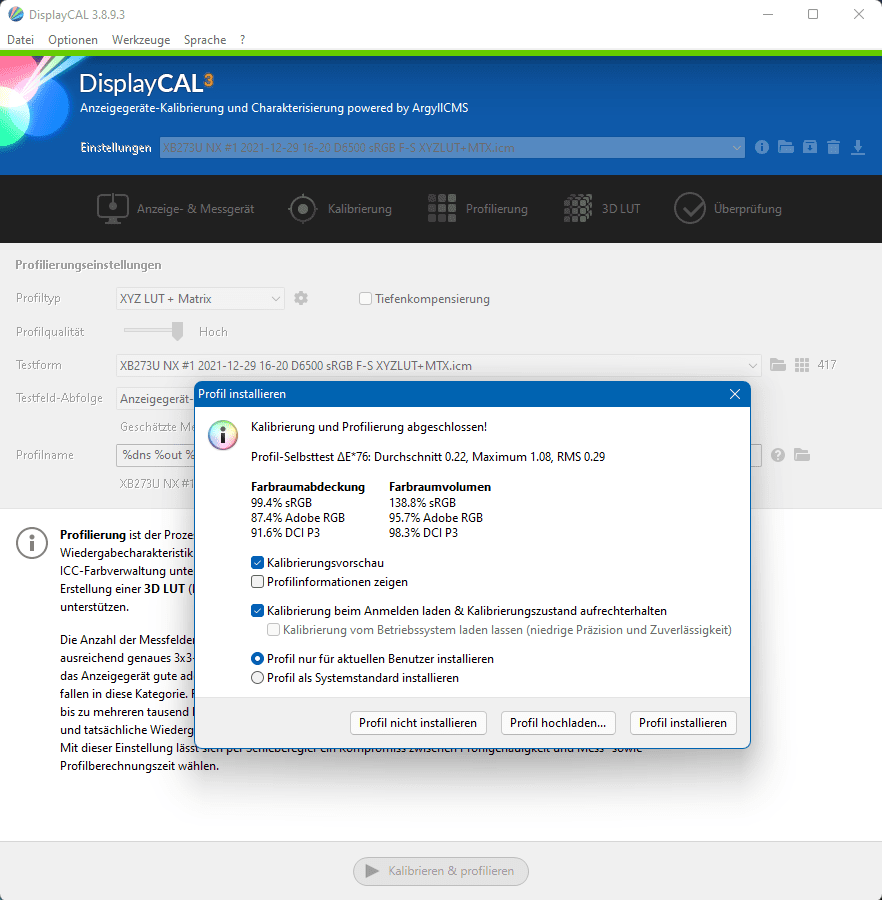Delete the settings file with trash icon

click(x=833, y=148)
